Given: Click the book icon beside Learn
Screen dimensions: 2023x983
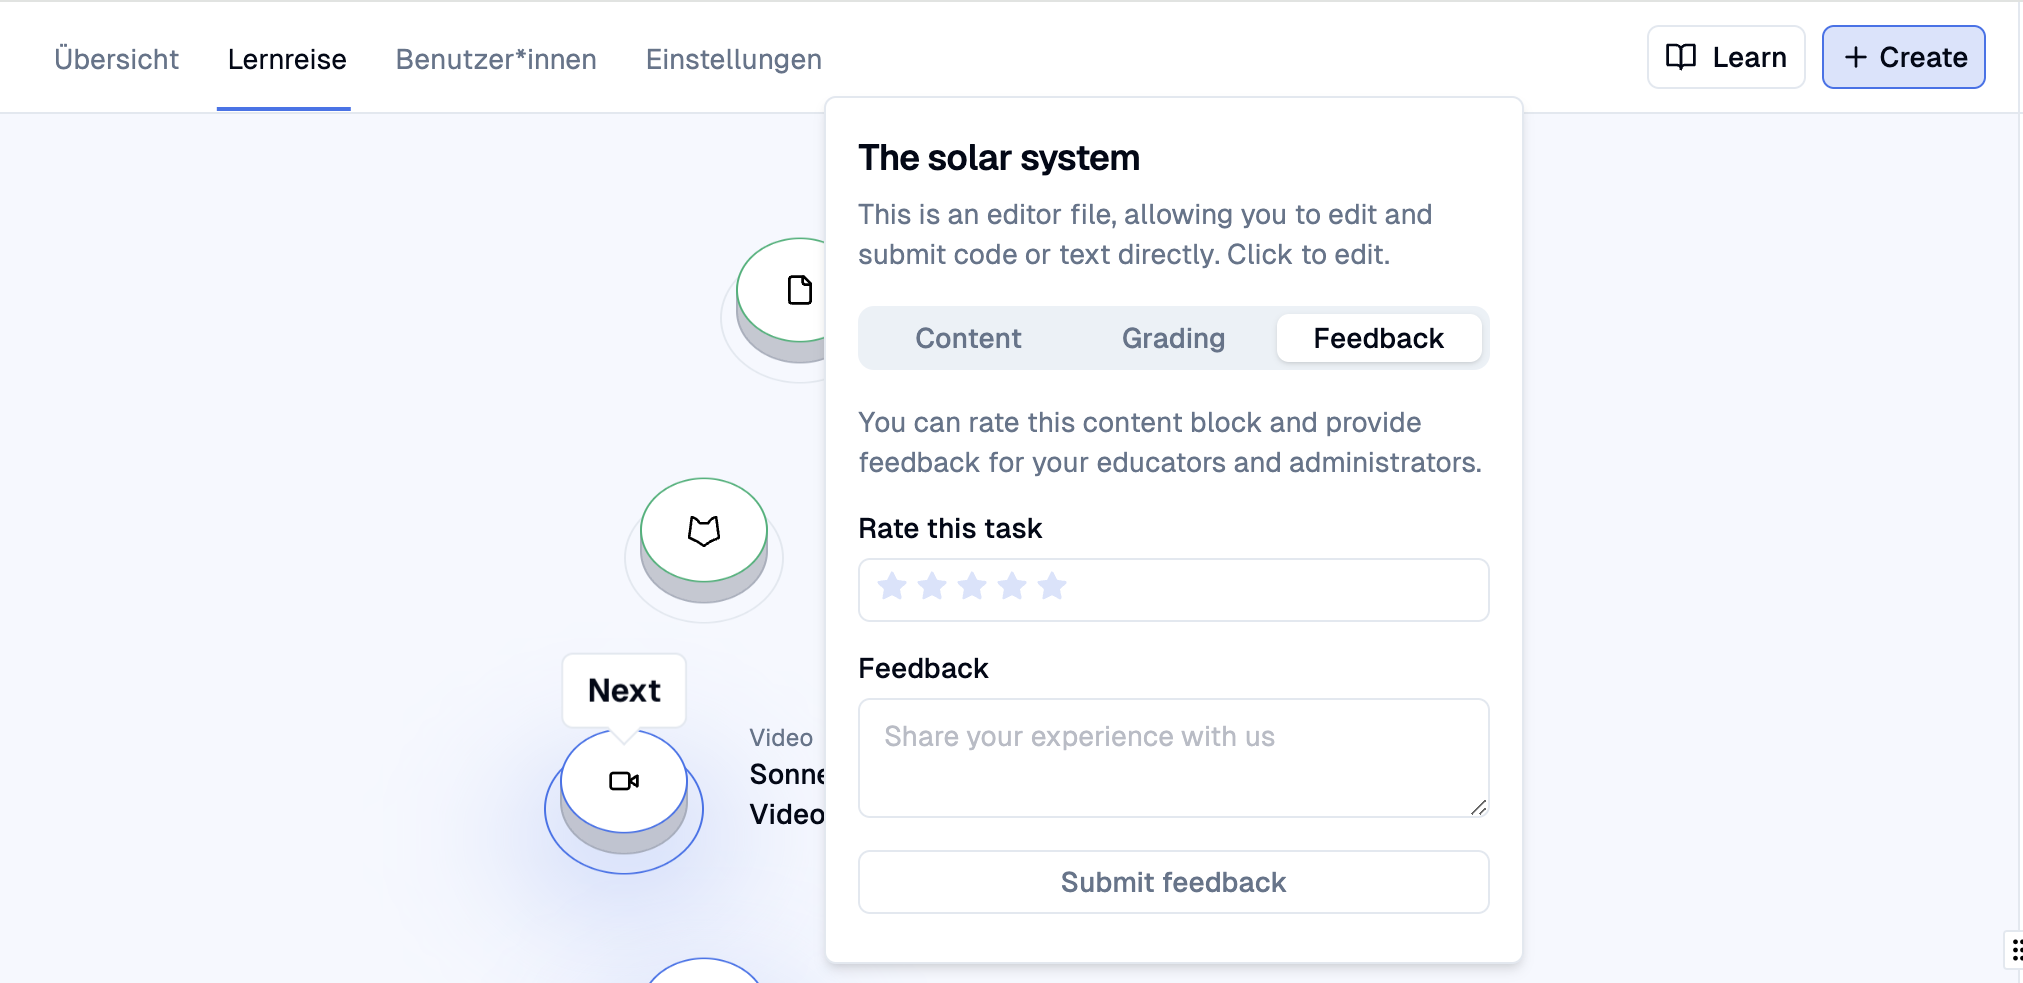Looking at the screenshot, I should pos(1681,57).
